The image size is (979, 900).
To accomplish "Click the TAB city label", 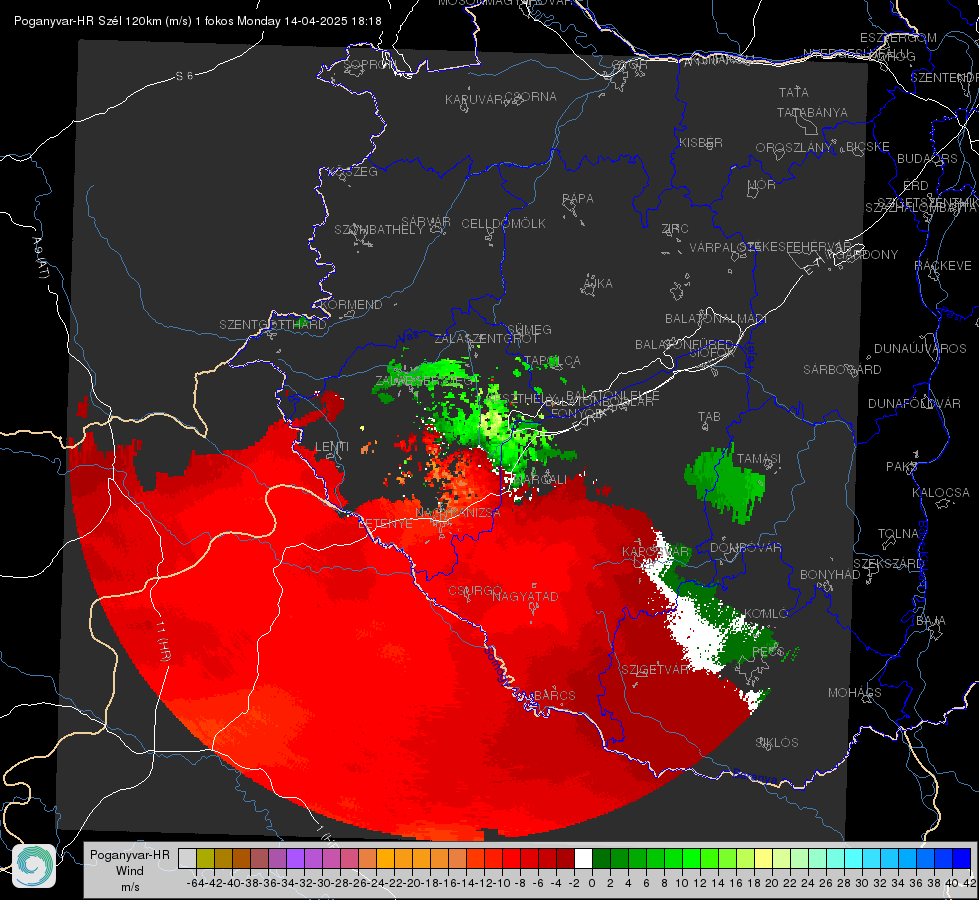I will [709, 417].
